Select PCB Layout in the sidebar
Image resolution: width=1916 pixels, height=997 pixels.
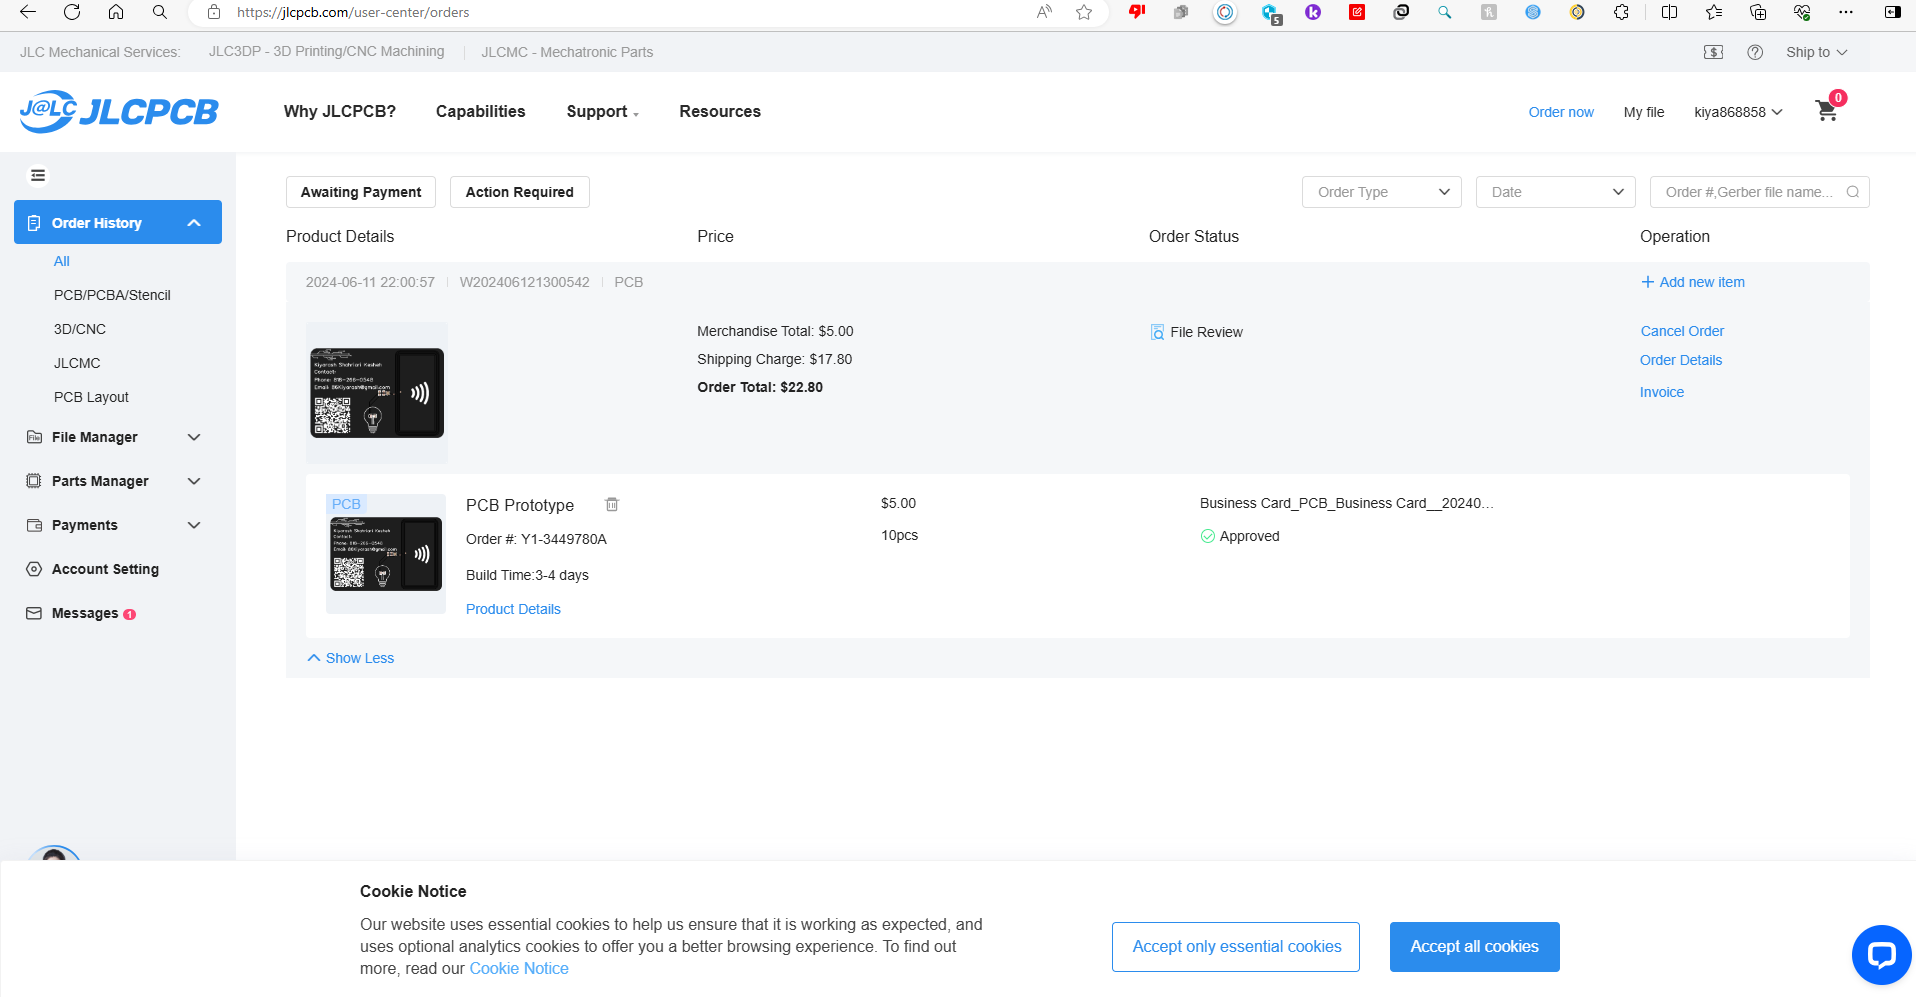91,397
